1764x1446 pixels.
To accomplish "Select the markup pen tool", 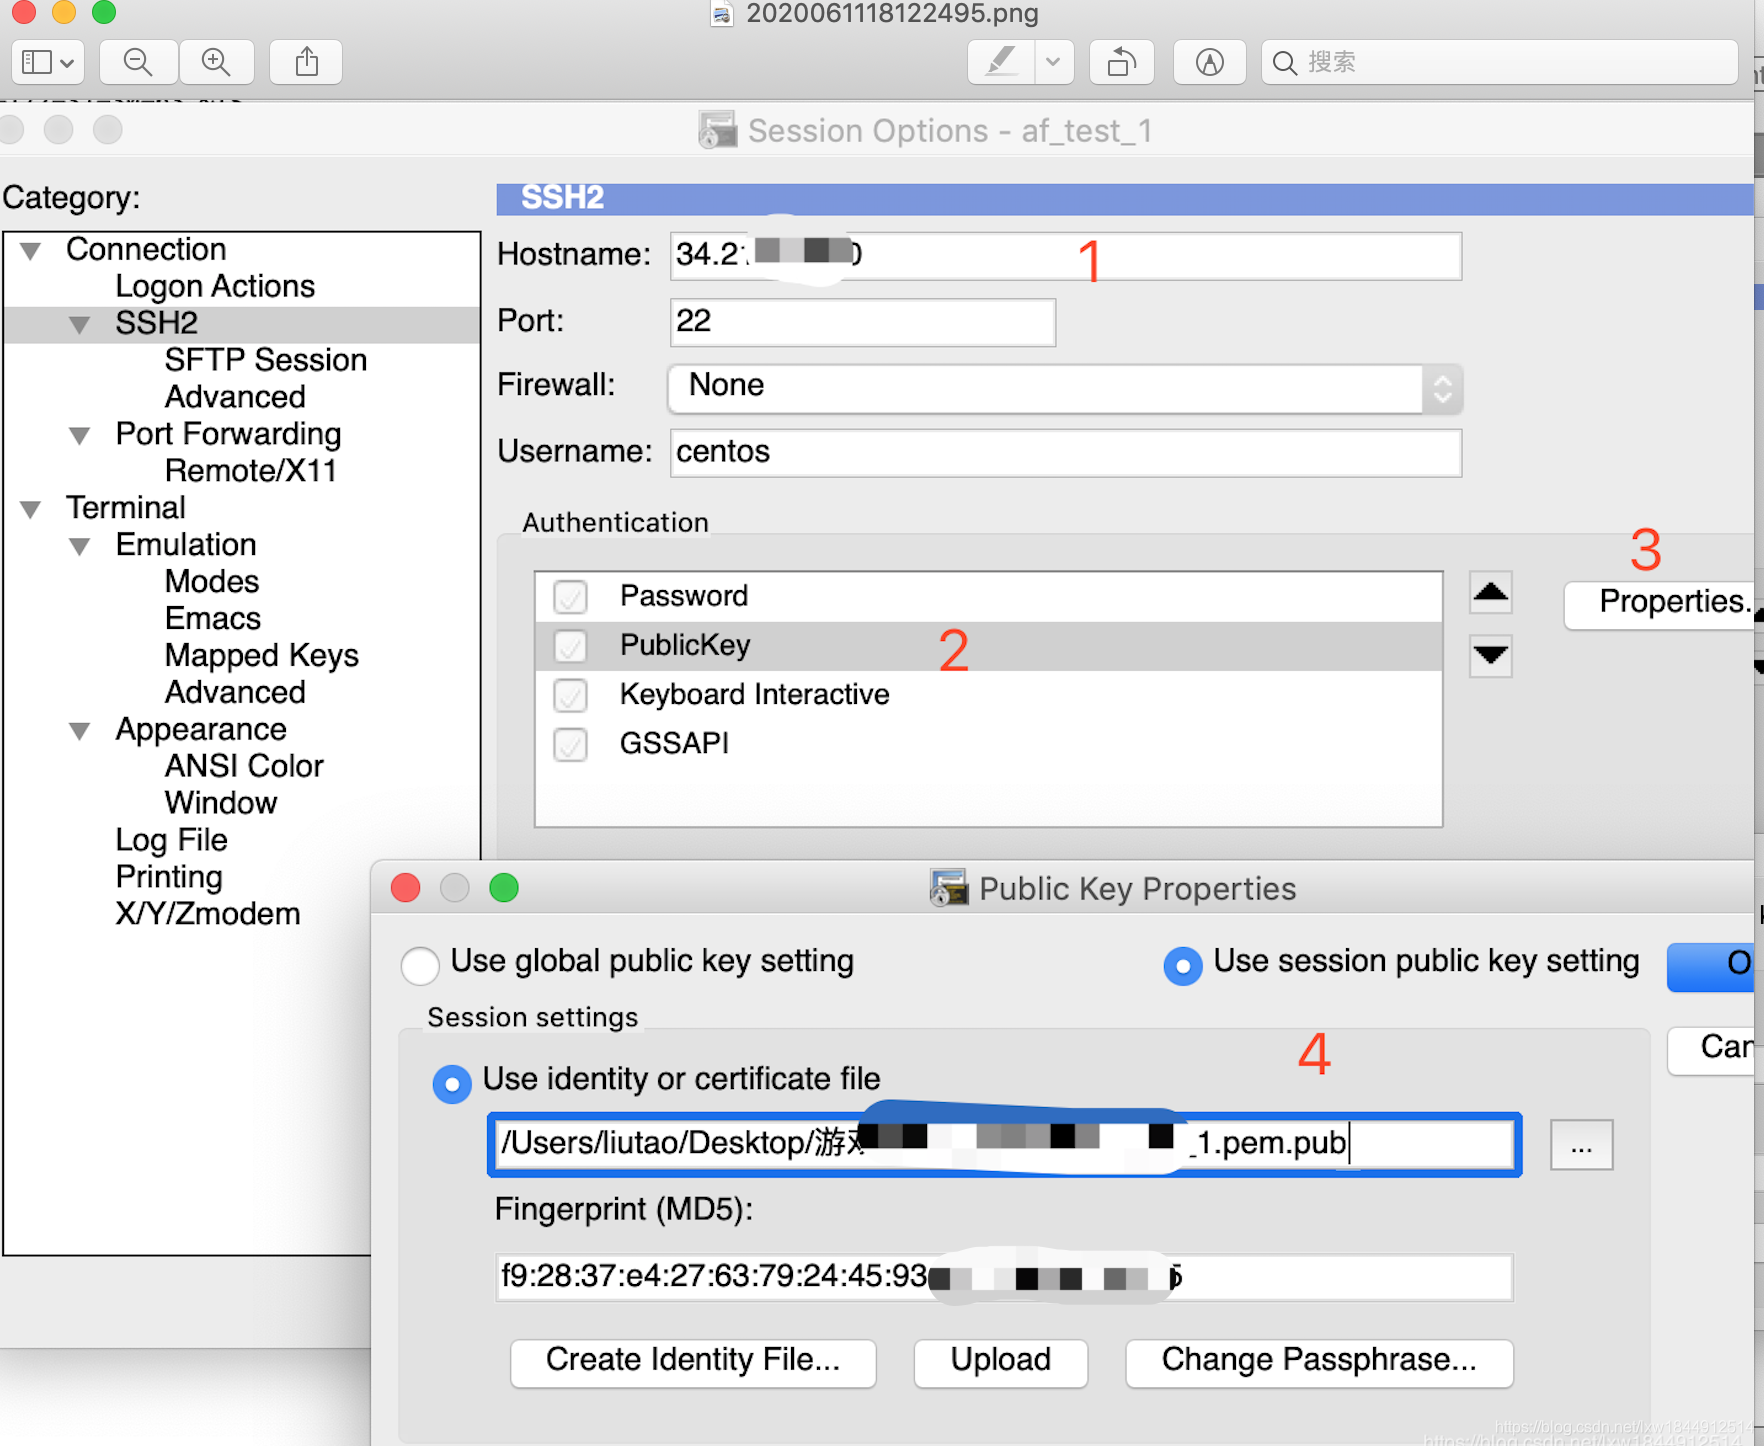I will [x=998, y=61].
